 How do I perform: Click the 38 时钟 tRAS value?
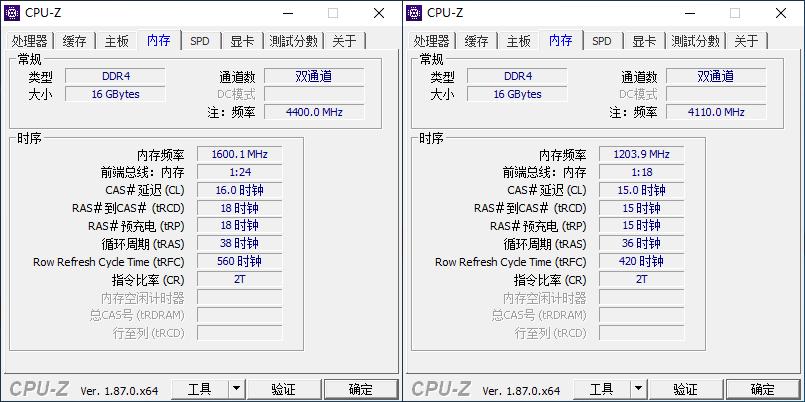[240, 243]
